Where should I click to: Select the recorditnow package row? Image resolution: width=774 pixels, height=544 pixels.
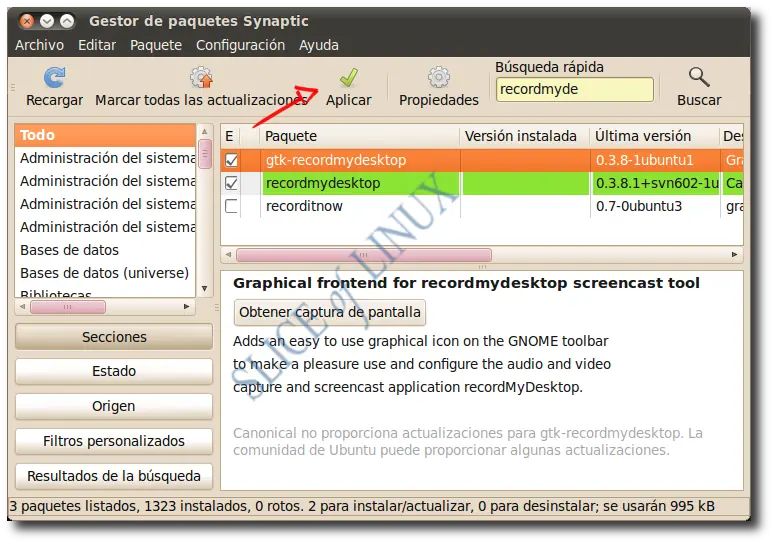click(482, 206)
